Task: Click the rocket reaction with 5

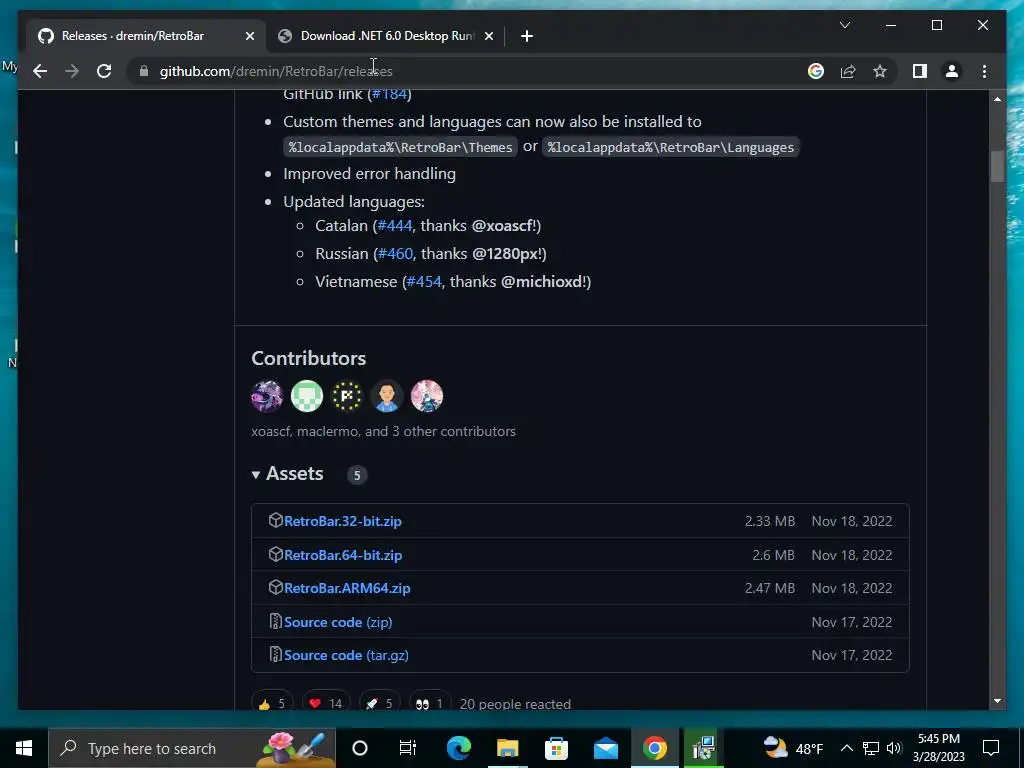Action: [379, 703]
